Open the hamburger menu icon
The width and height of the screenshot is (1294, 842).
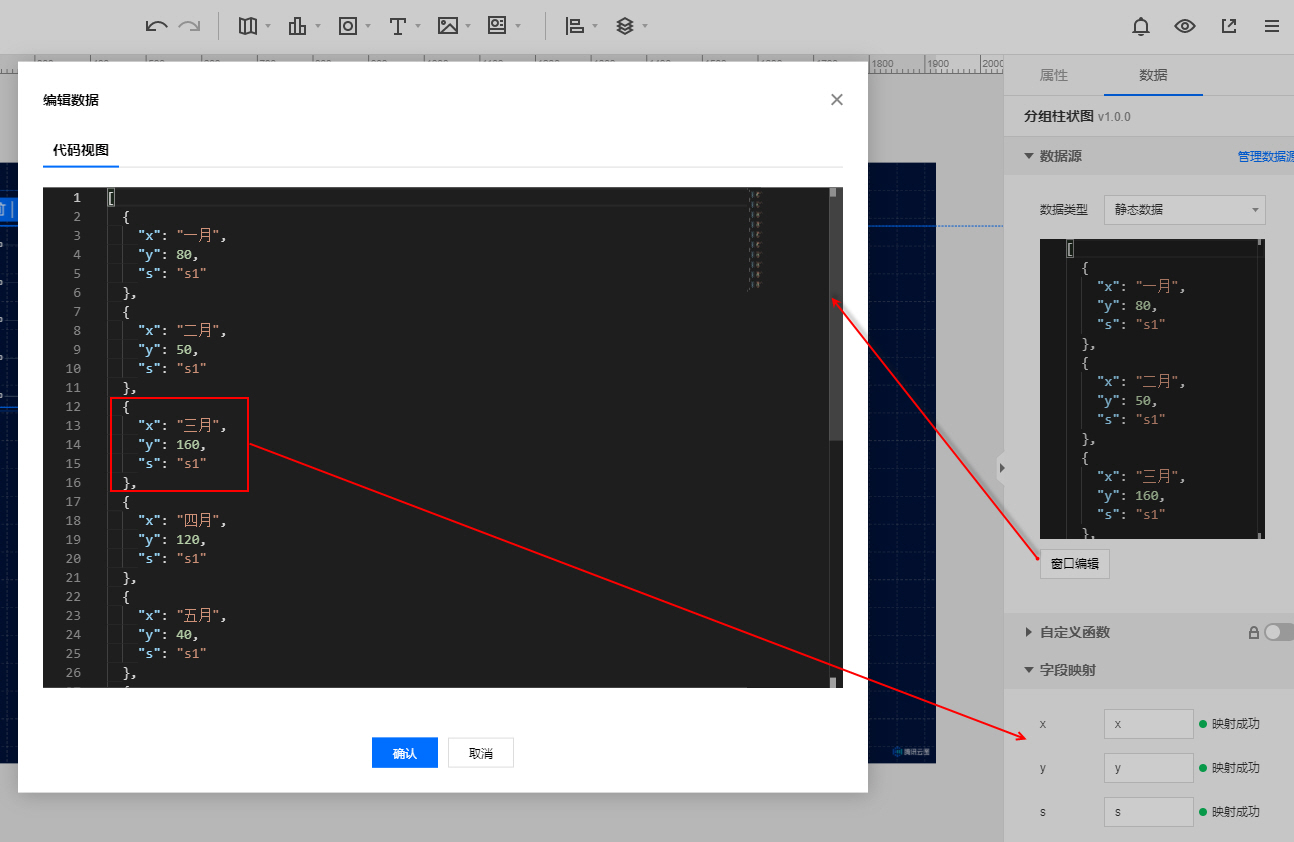click(x=1272, y=27)
